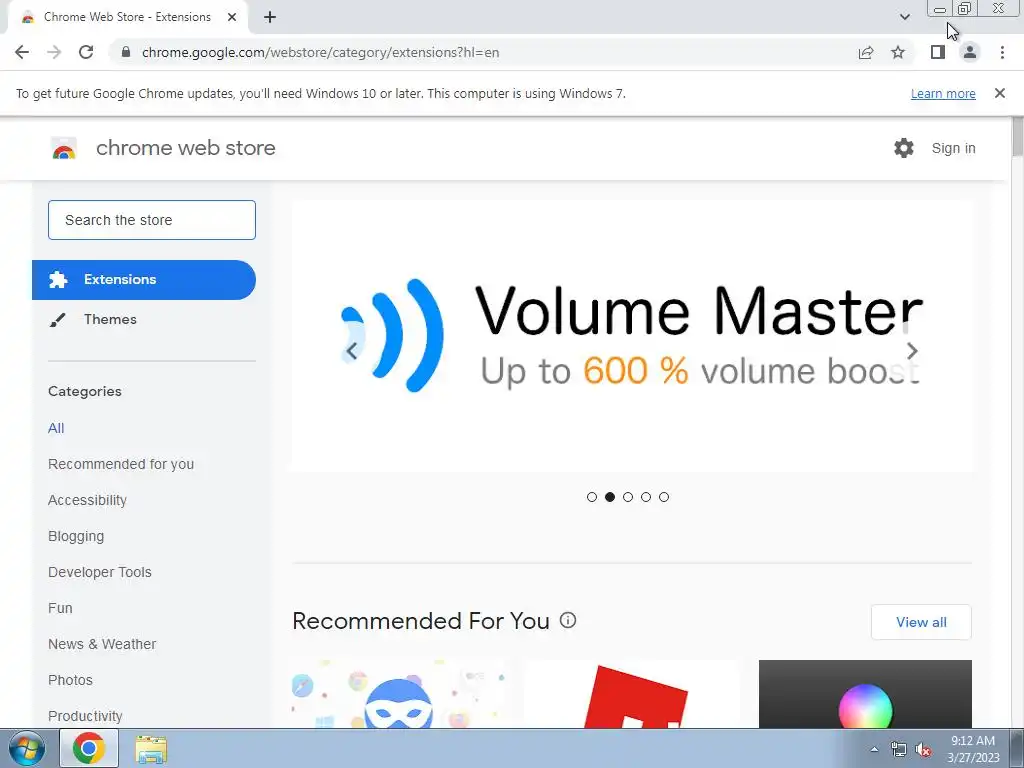1024x768 pixels.
Task: Open the Chrome profile avatar
Action: tap(970, 52)
